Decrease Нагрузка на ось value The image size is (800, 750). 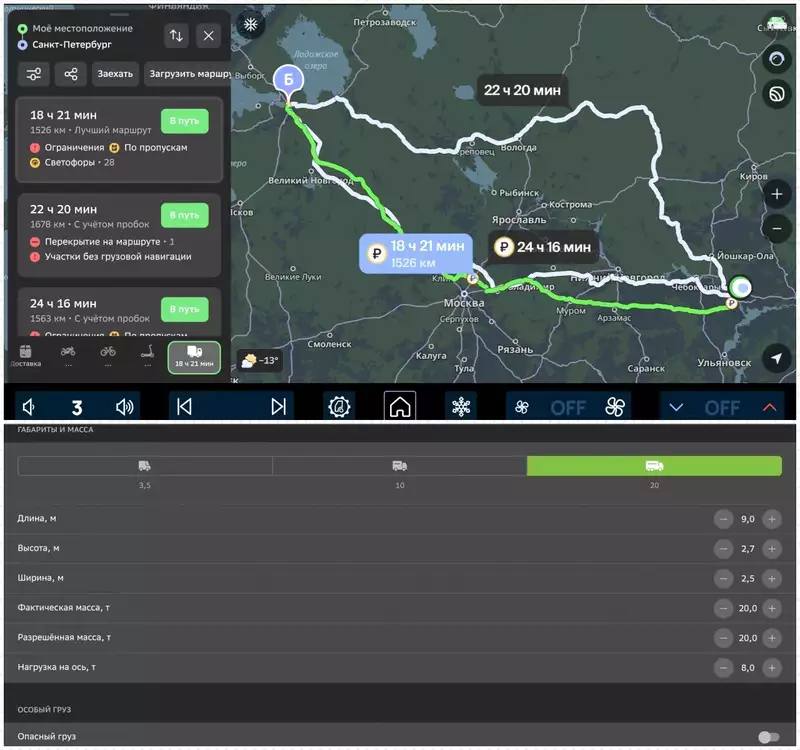click(x=723, y=668)
